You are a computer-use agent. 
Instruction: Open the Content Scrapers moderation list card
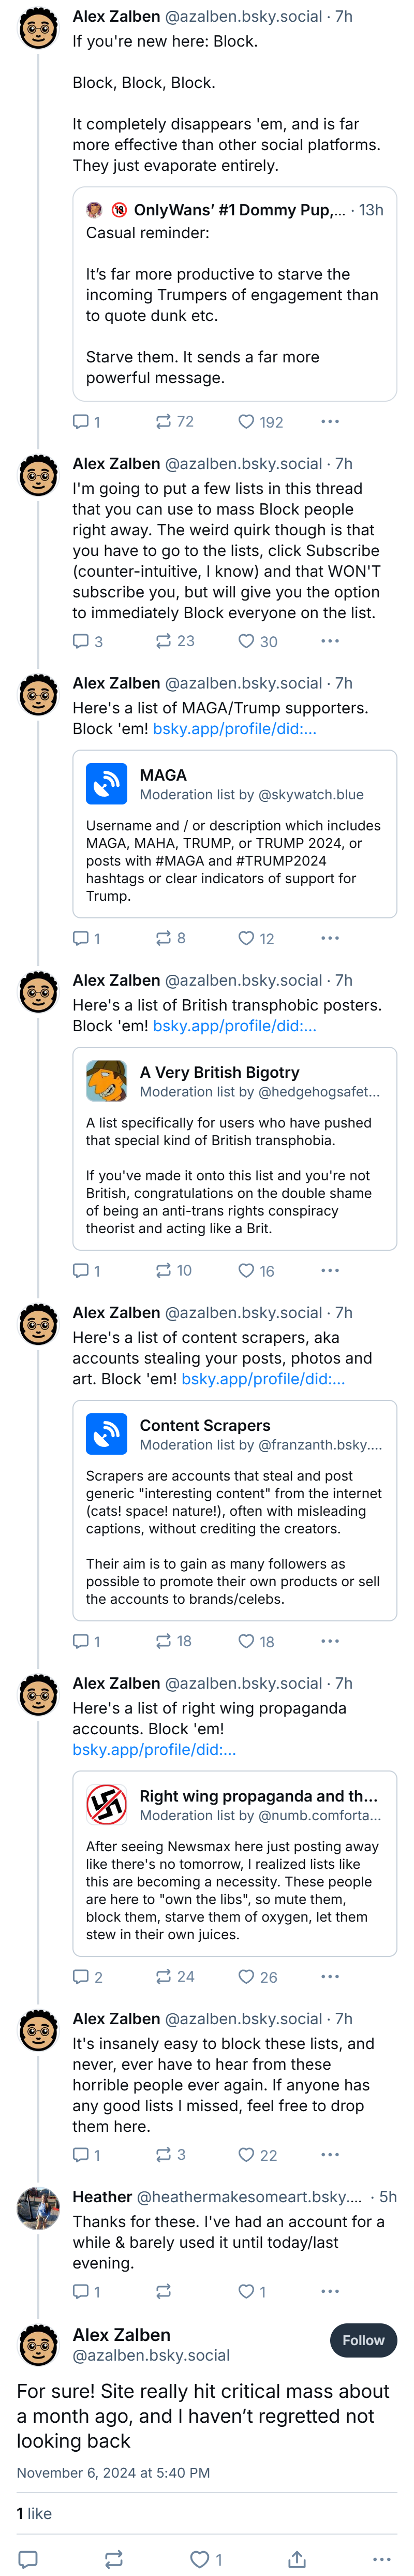[x=234, y=1510]
